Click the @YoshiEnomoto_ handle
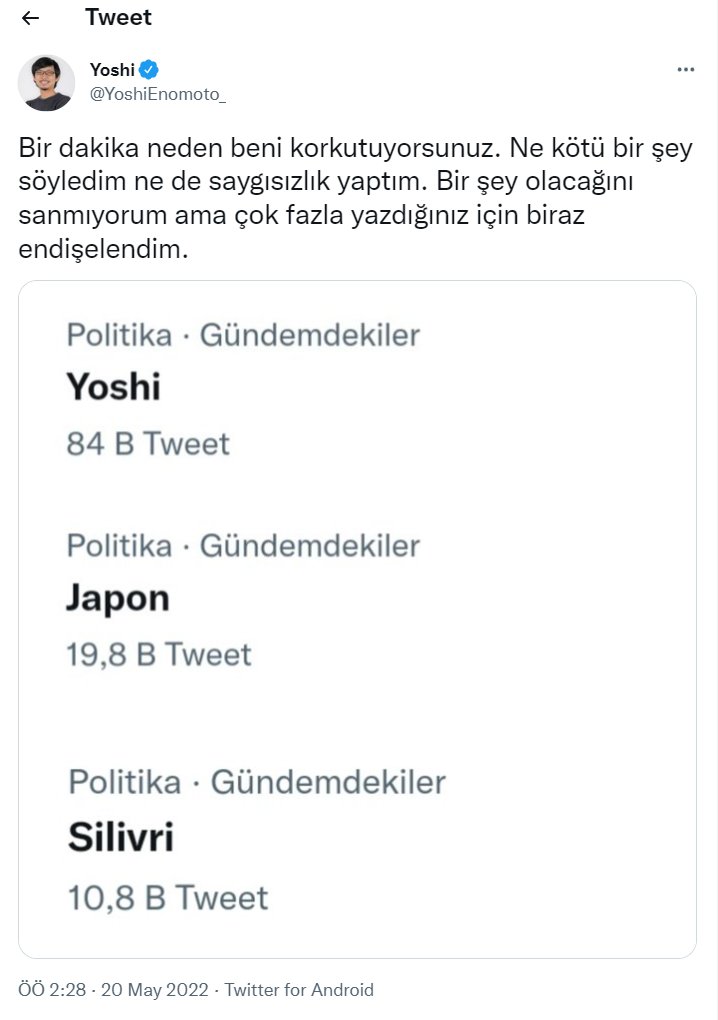The width and height of the screenshot is (718, 1020). (158, 94)
